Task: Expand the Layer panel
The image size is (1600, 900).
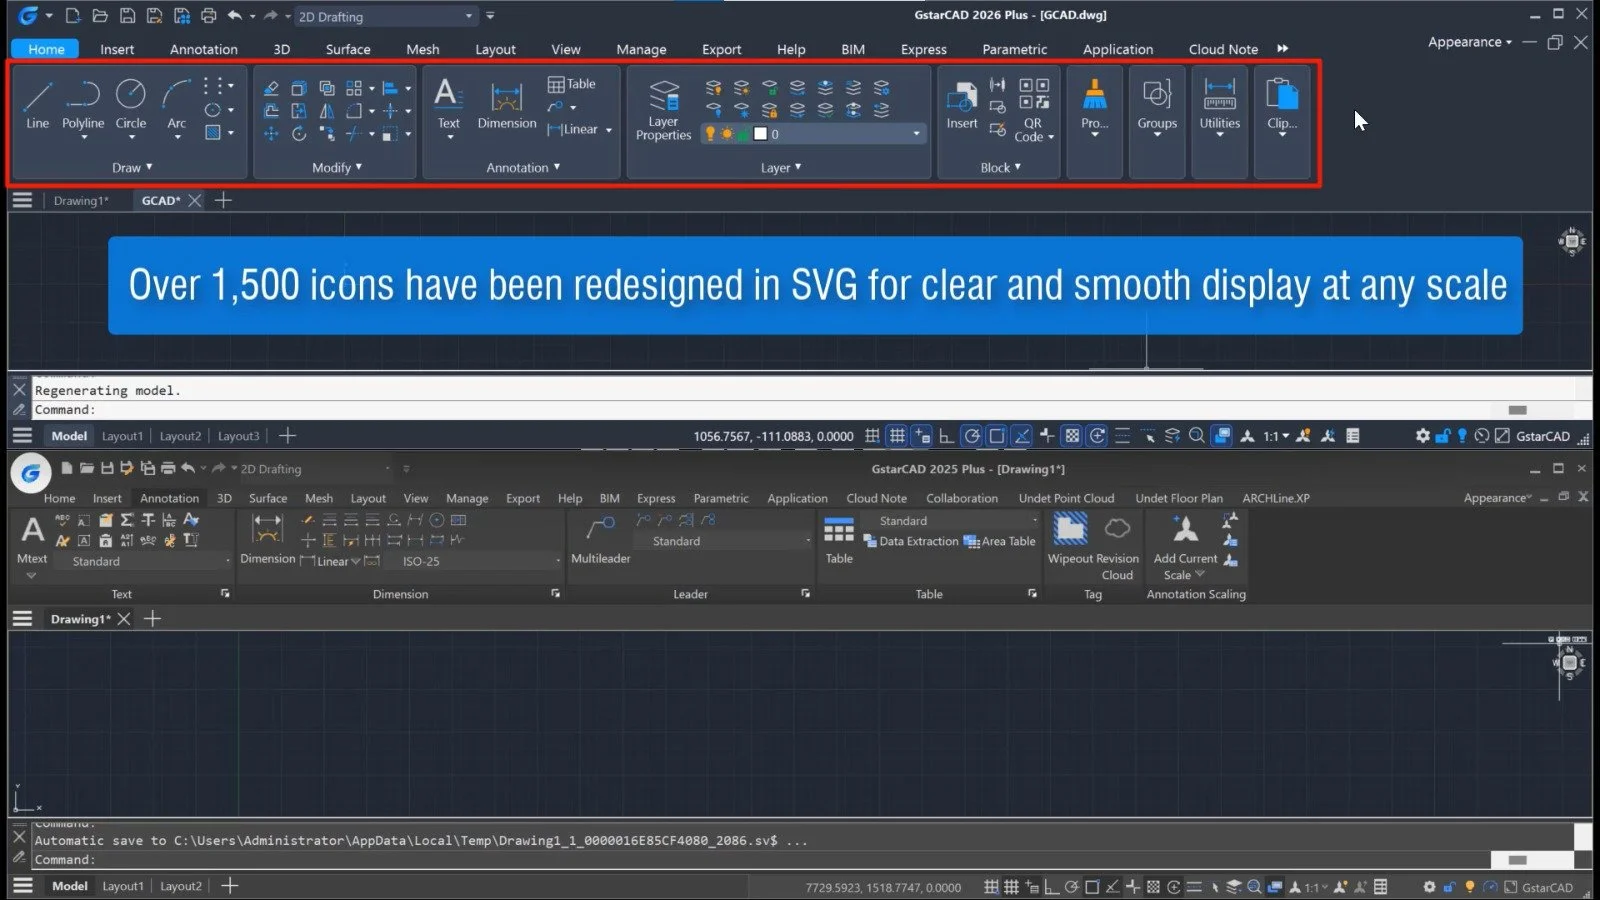Action: pos(780,168)
